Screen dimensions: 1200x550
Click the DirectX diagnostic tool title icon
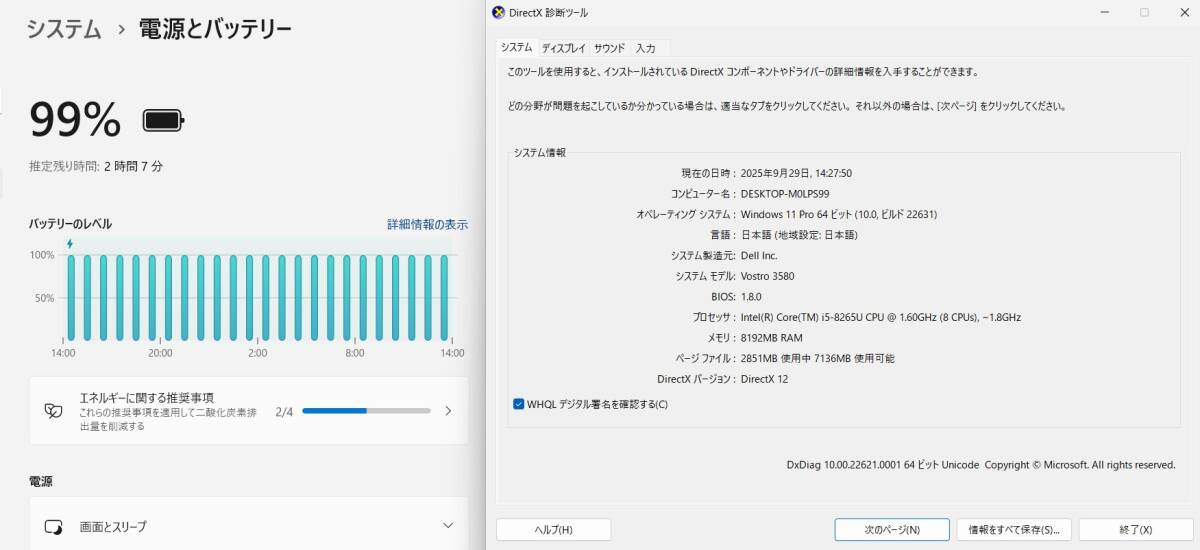[499, 12]
